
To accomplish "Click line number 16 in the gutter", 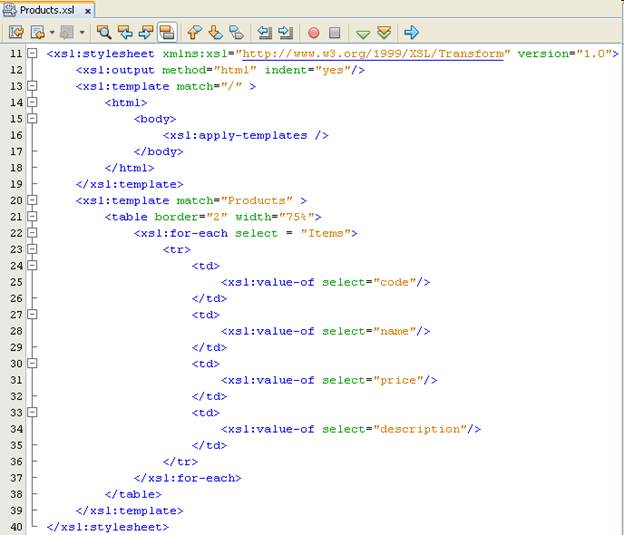I will tap(16, 135).
